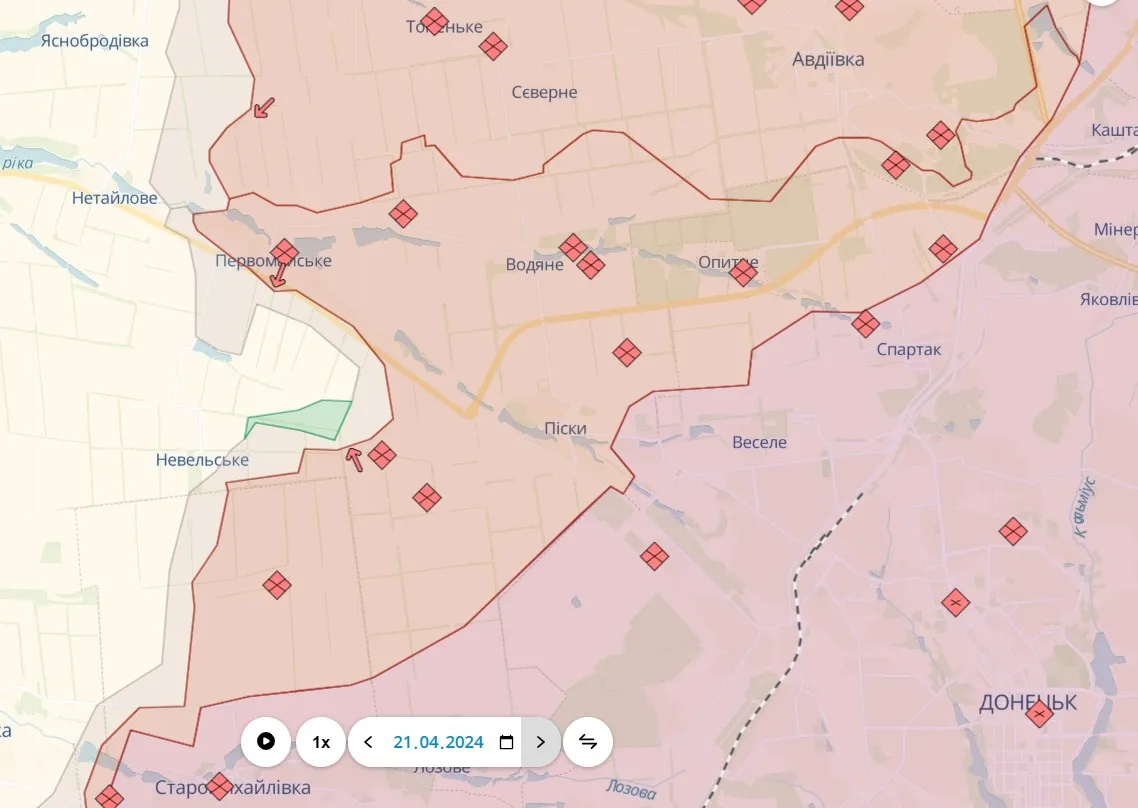Click the Веселе village label
Viewport: 1138px width, 808px height.
coord(759,442)
